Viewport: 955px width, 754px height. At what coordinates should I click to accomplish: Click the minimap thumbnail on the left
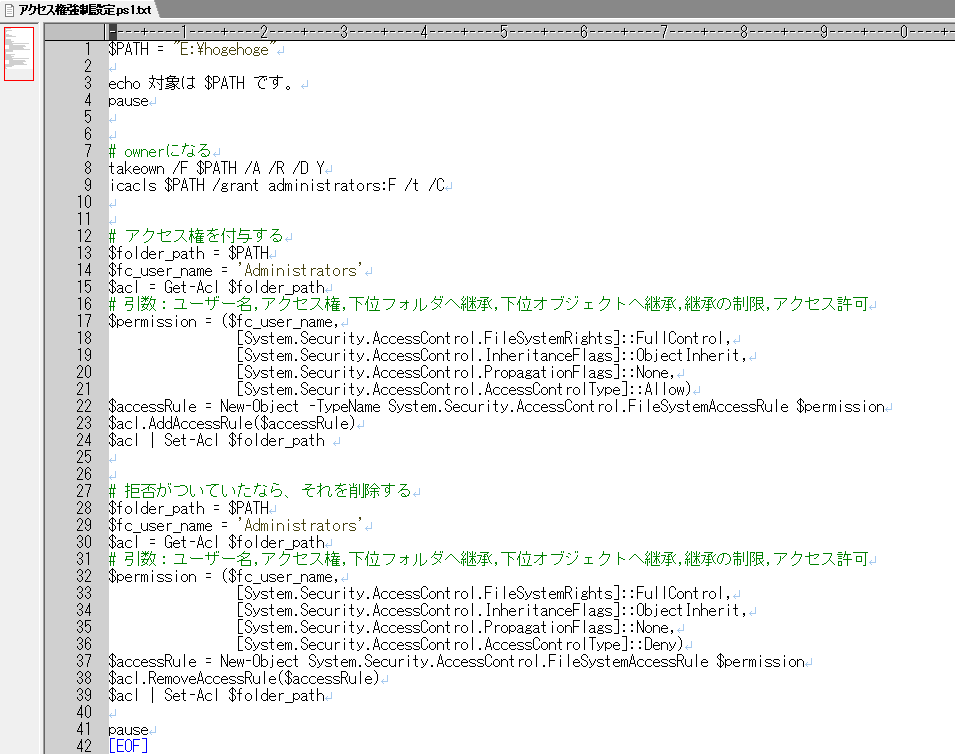pyautogui.click(x=19, y=54)
